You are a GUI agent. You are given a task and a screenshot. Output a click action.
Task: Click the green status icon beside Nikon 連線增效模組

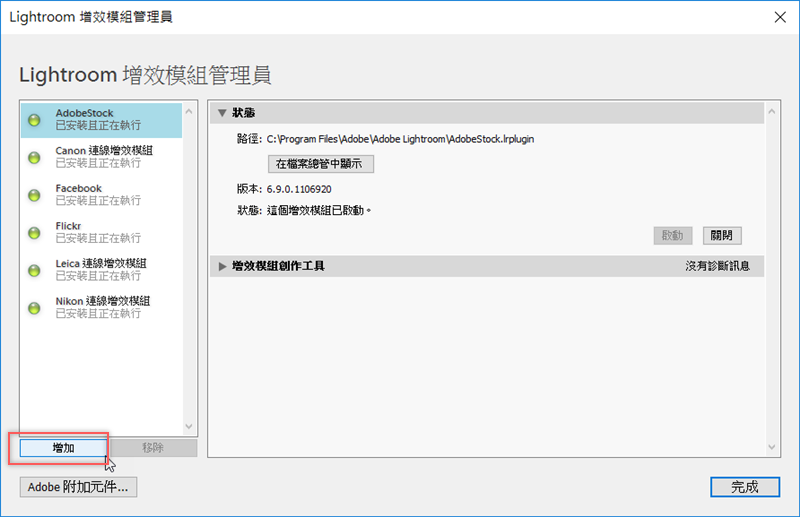[x=34, y=308]
